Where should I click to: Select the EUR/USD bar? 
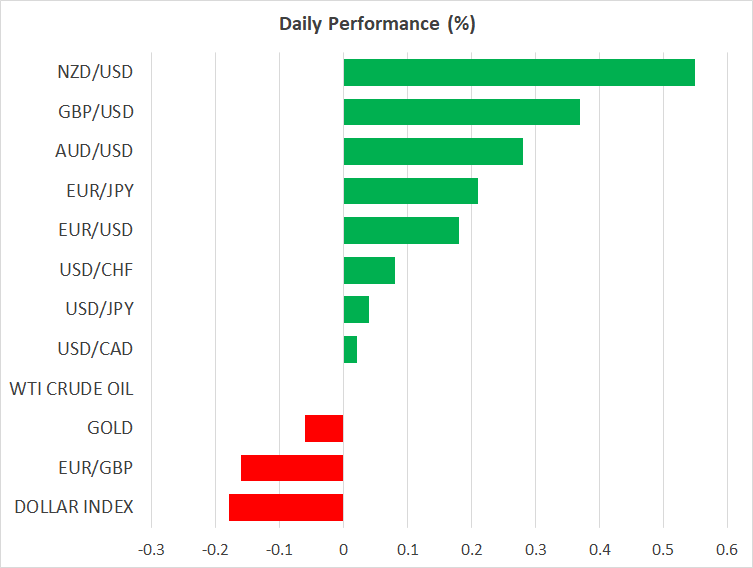400,230
